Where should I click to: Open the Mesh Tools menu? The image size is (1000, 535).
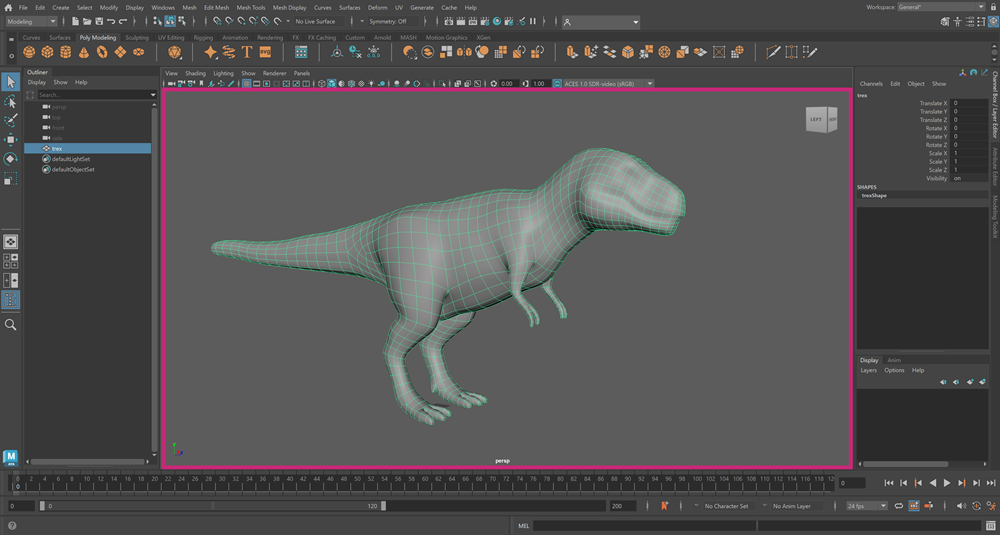tap(251, 7)
